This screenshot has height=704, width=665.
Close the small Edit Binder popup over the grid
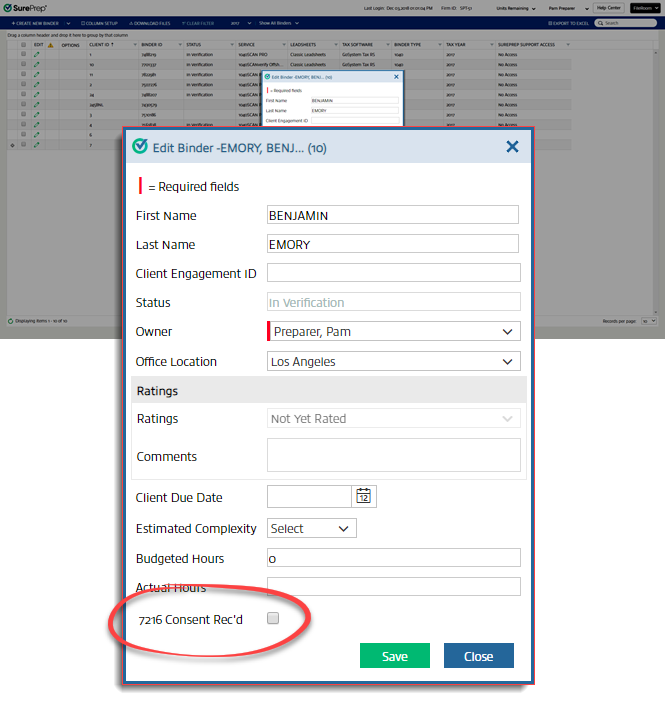tap(396, 77)
